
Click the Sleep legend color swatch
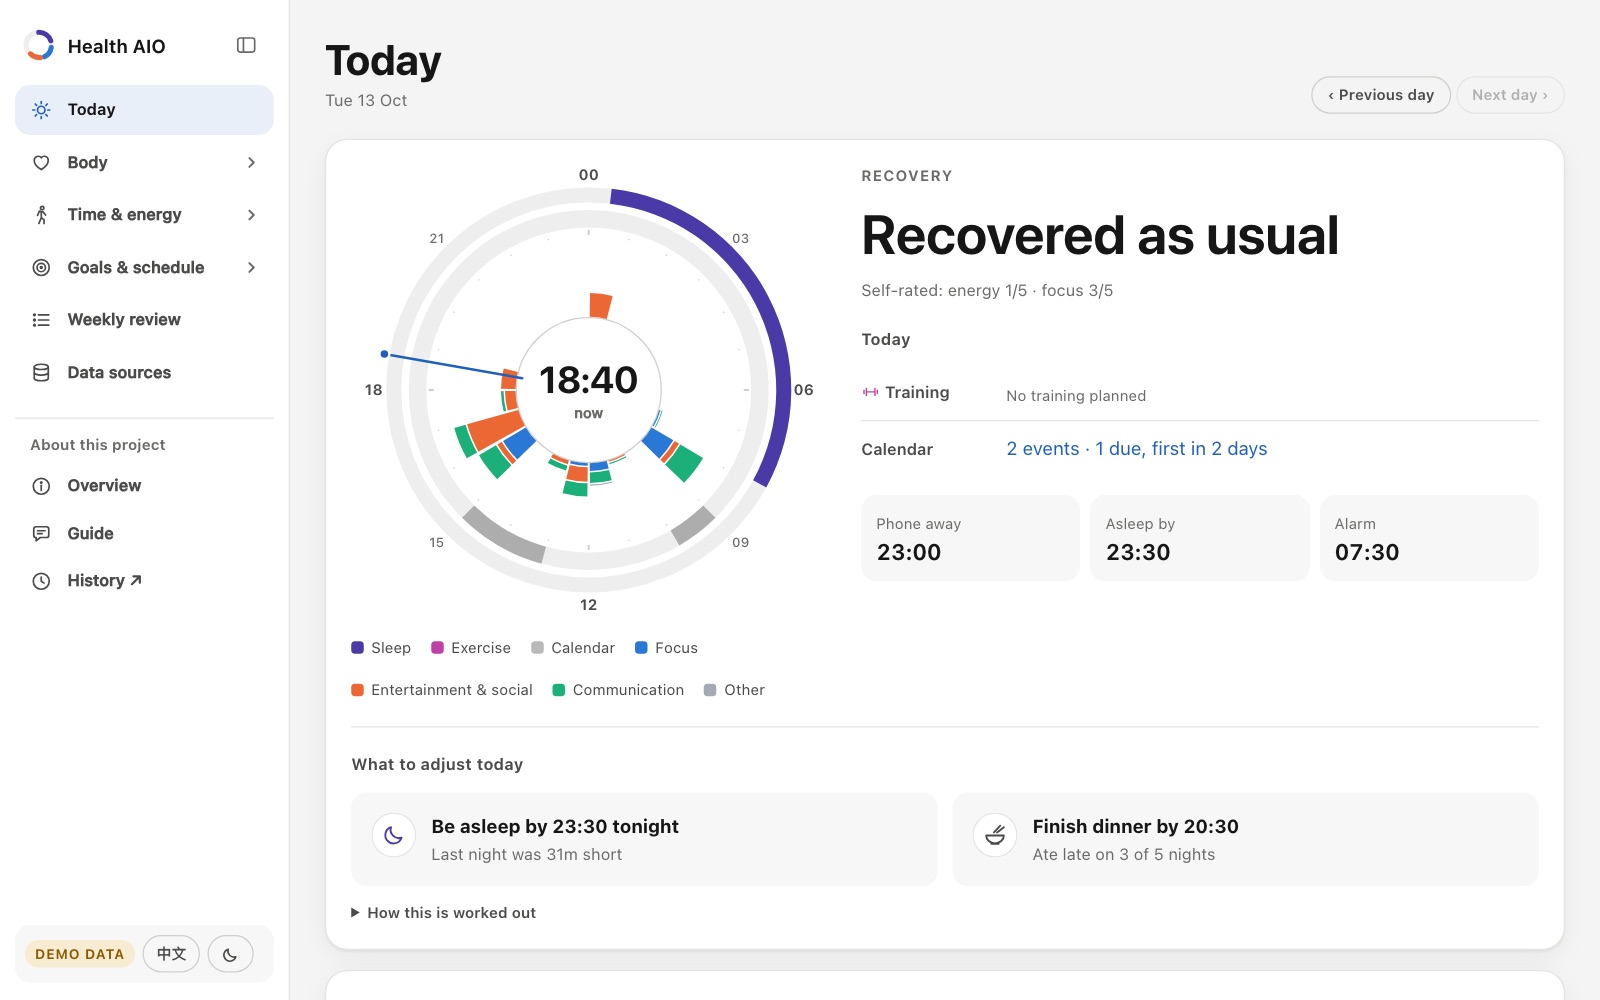tap(358, 648)
